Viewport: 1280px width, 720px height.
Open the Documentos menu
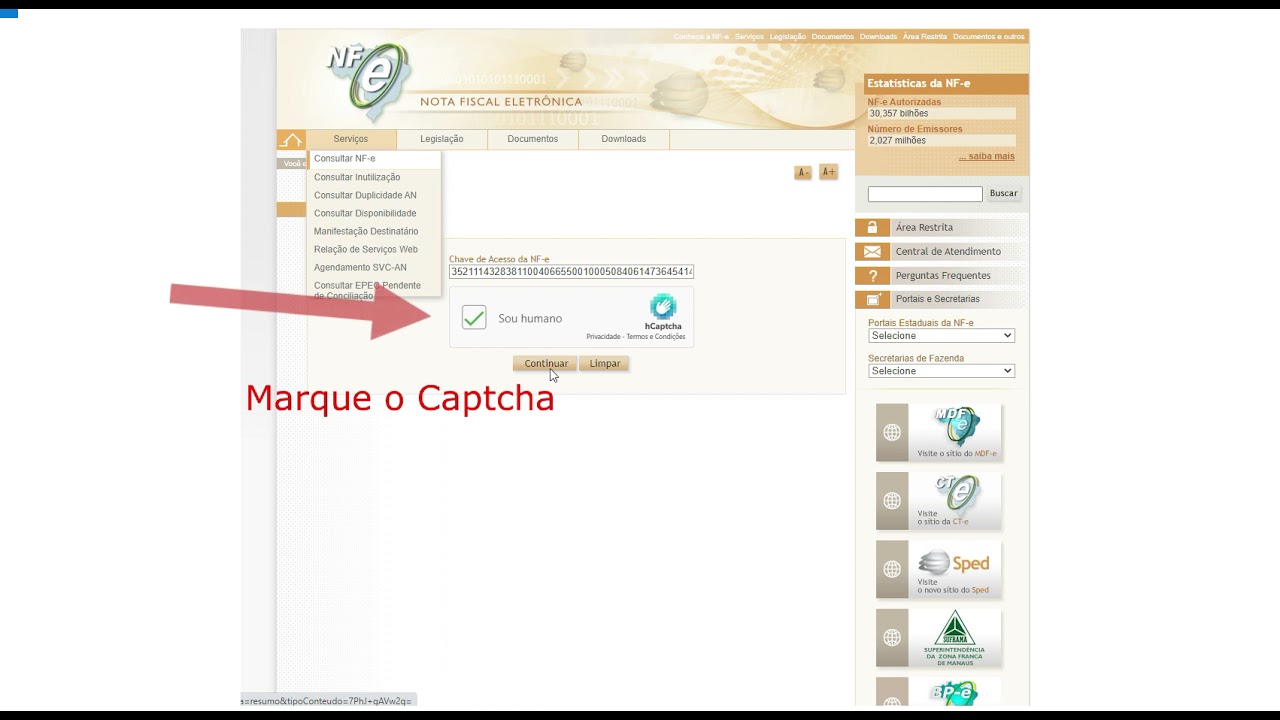(x=533, y=139)
